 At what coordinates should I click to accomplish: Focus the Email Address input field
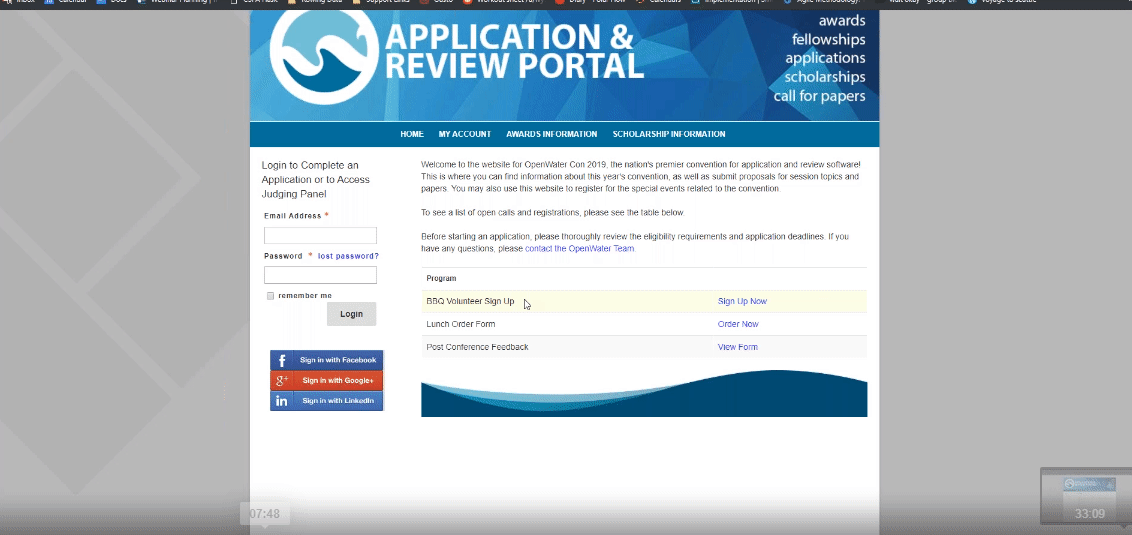tap(320, 236)
